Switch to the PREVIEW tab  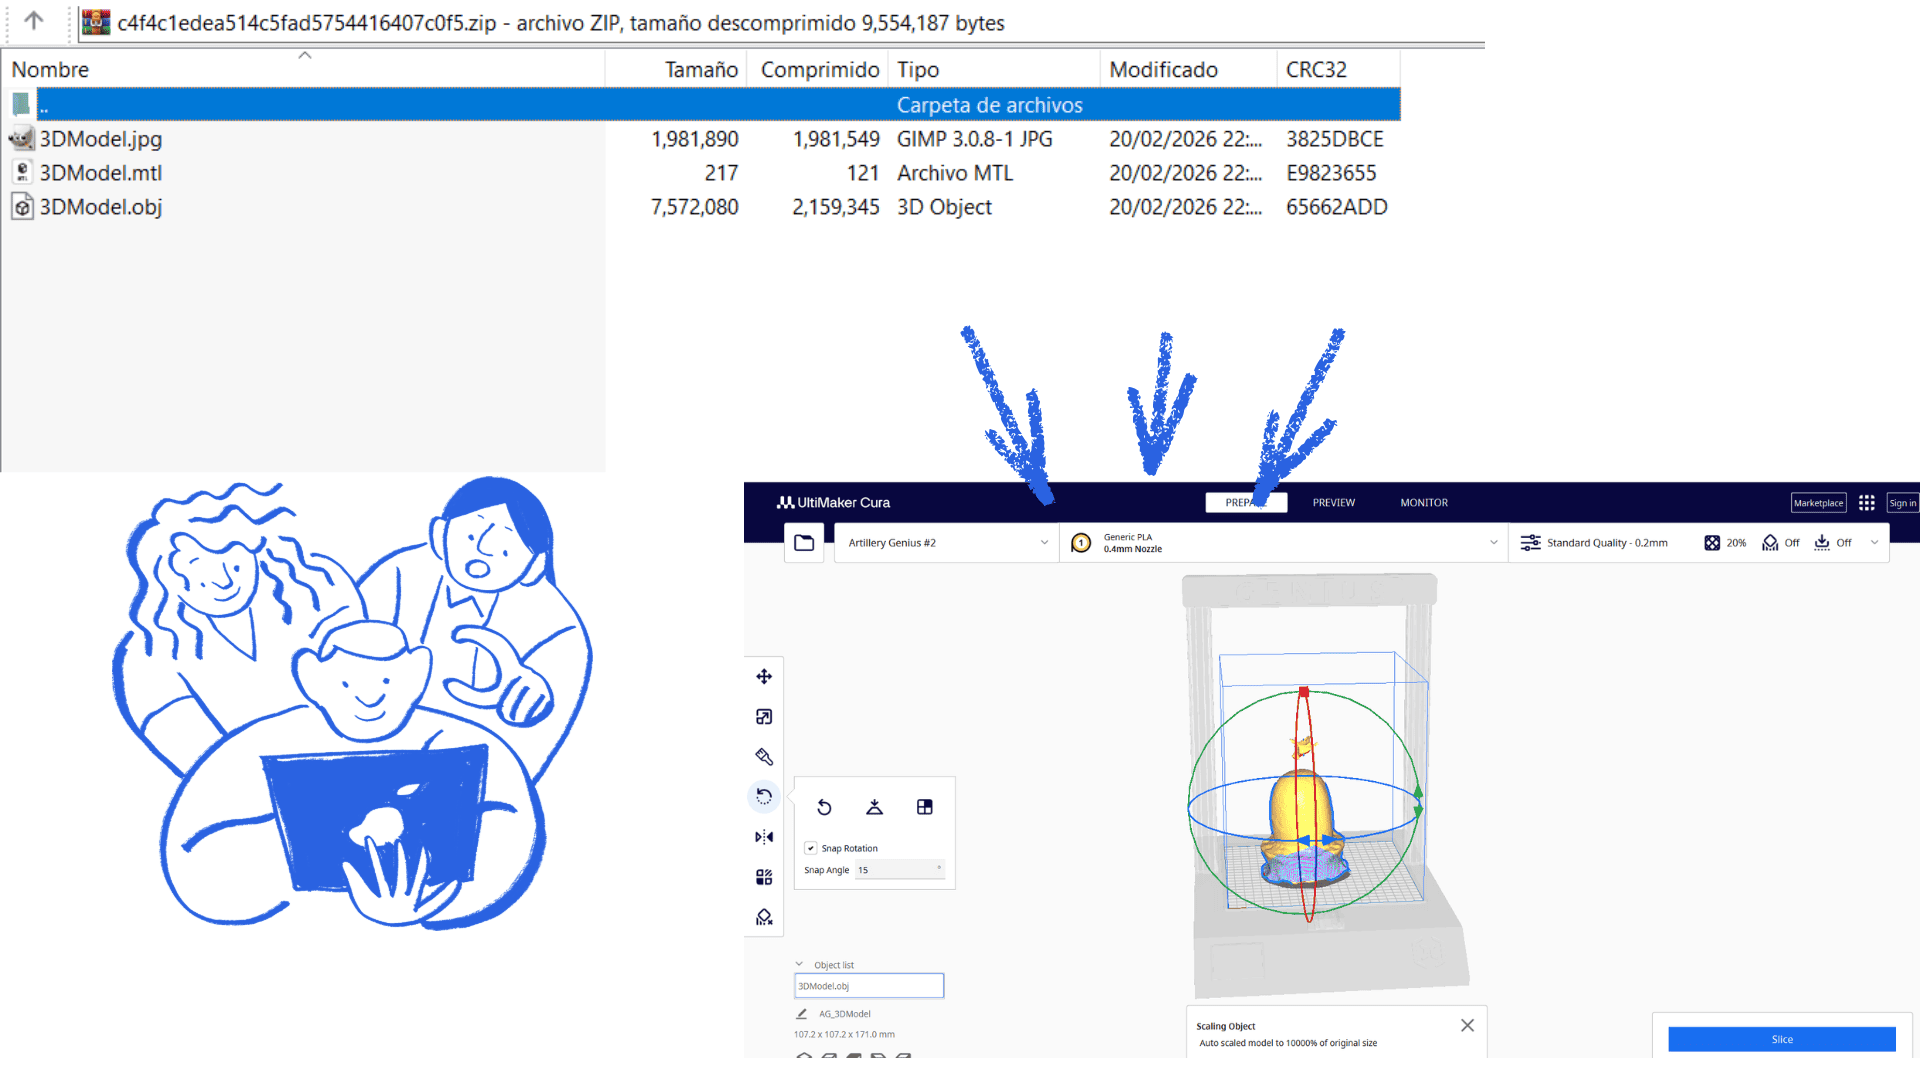coord(1333,503)
